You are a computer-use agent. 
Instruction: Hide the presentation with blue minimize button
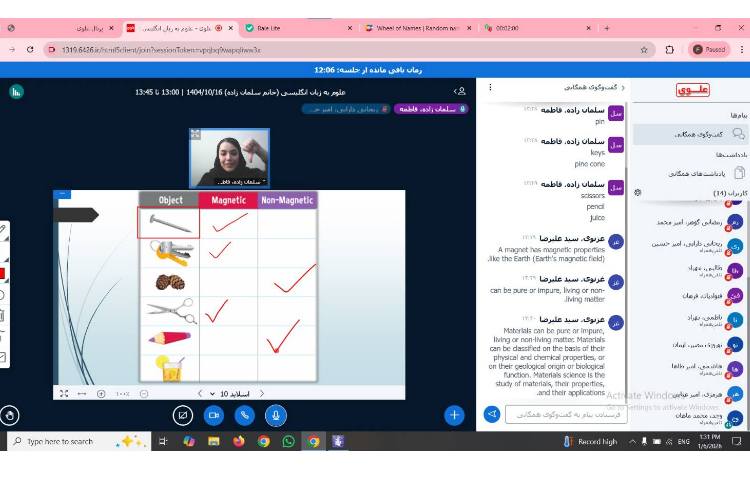pos(62,194)
